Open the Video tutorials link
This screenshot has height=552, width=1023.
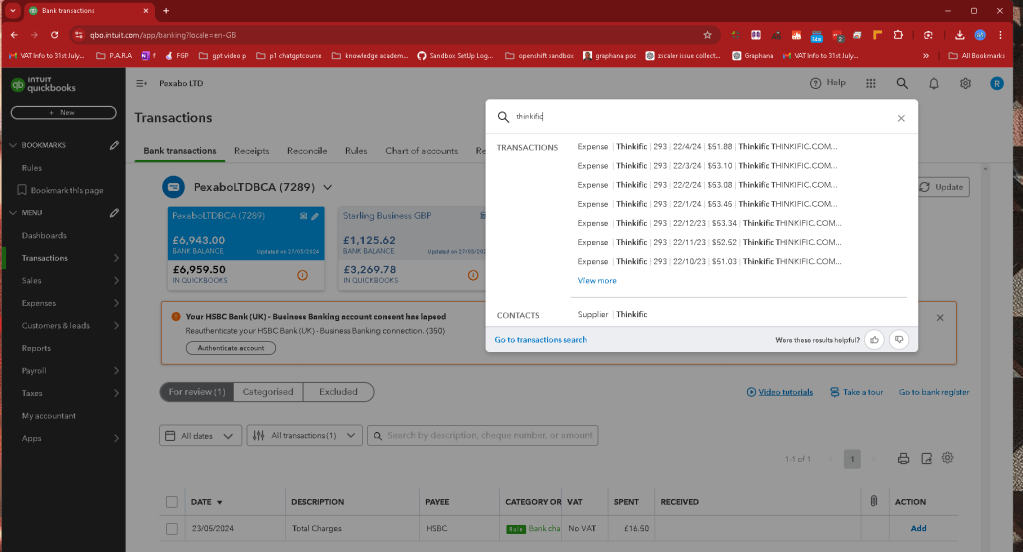780,392
